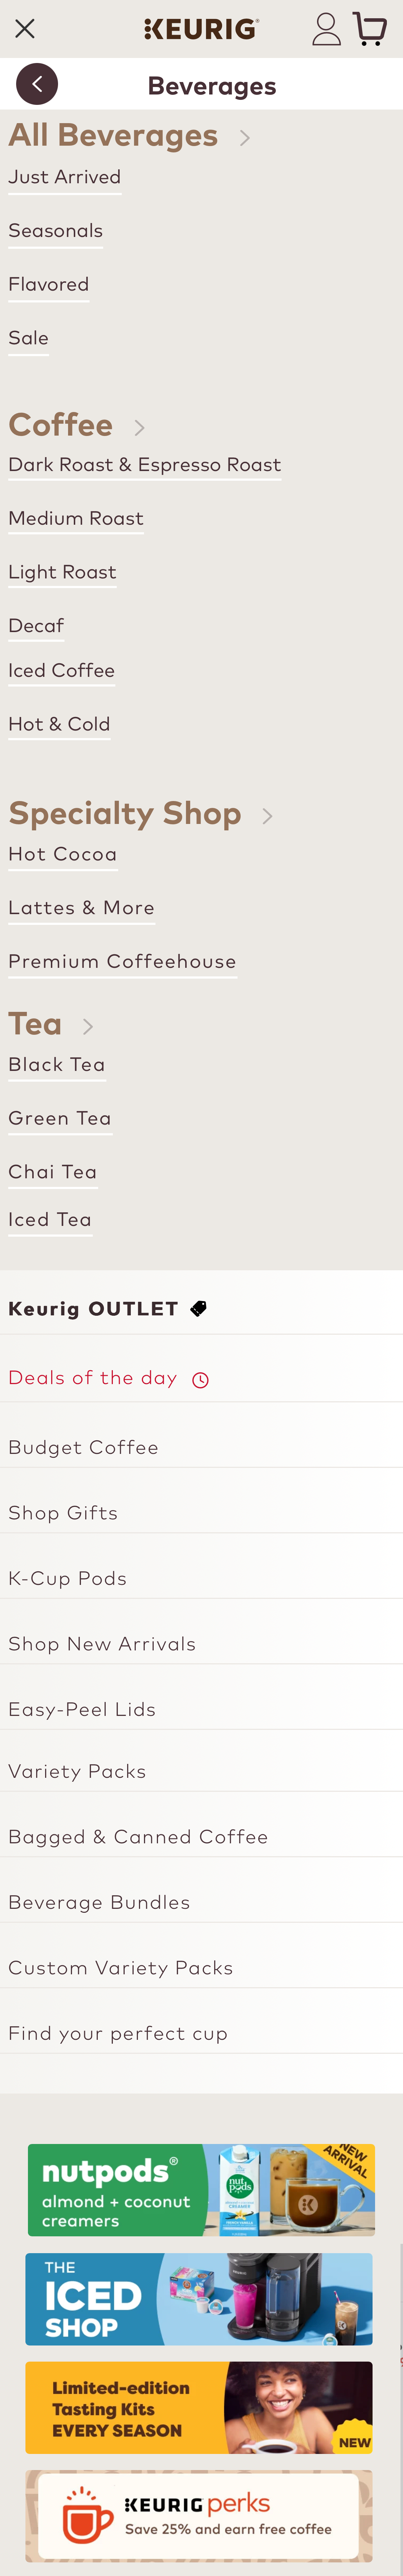View The Iced Shop banner
This screenshot has width=403, height=2576.
pyautogui.click(x=199, y=2298)
